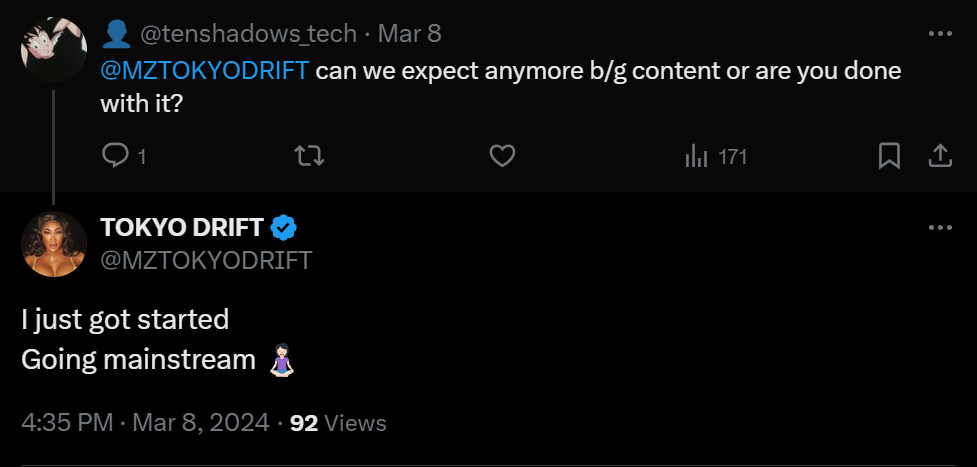The image size is (977, 467).
Task: Click the "I just got started" tweet text
Action: [x=125, y=320]
